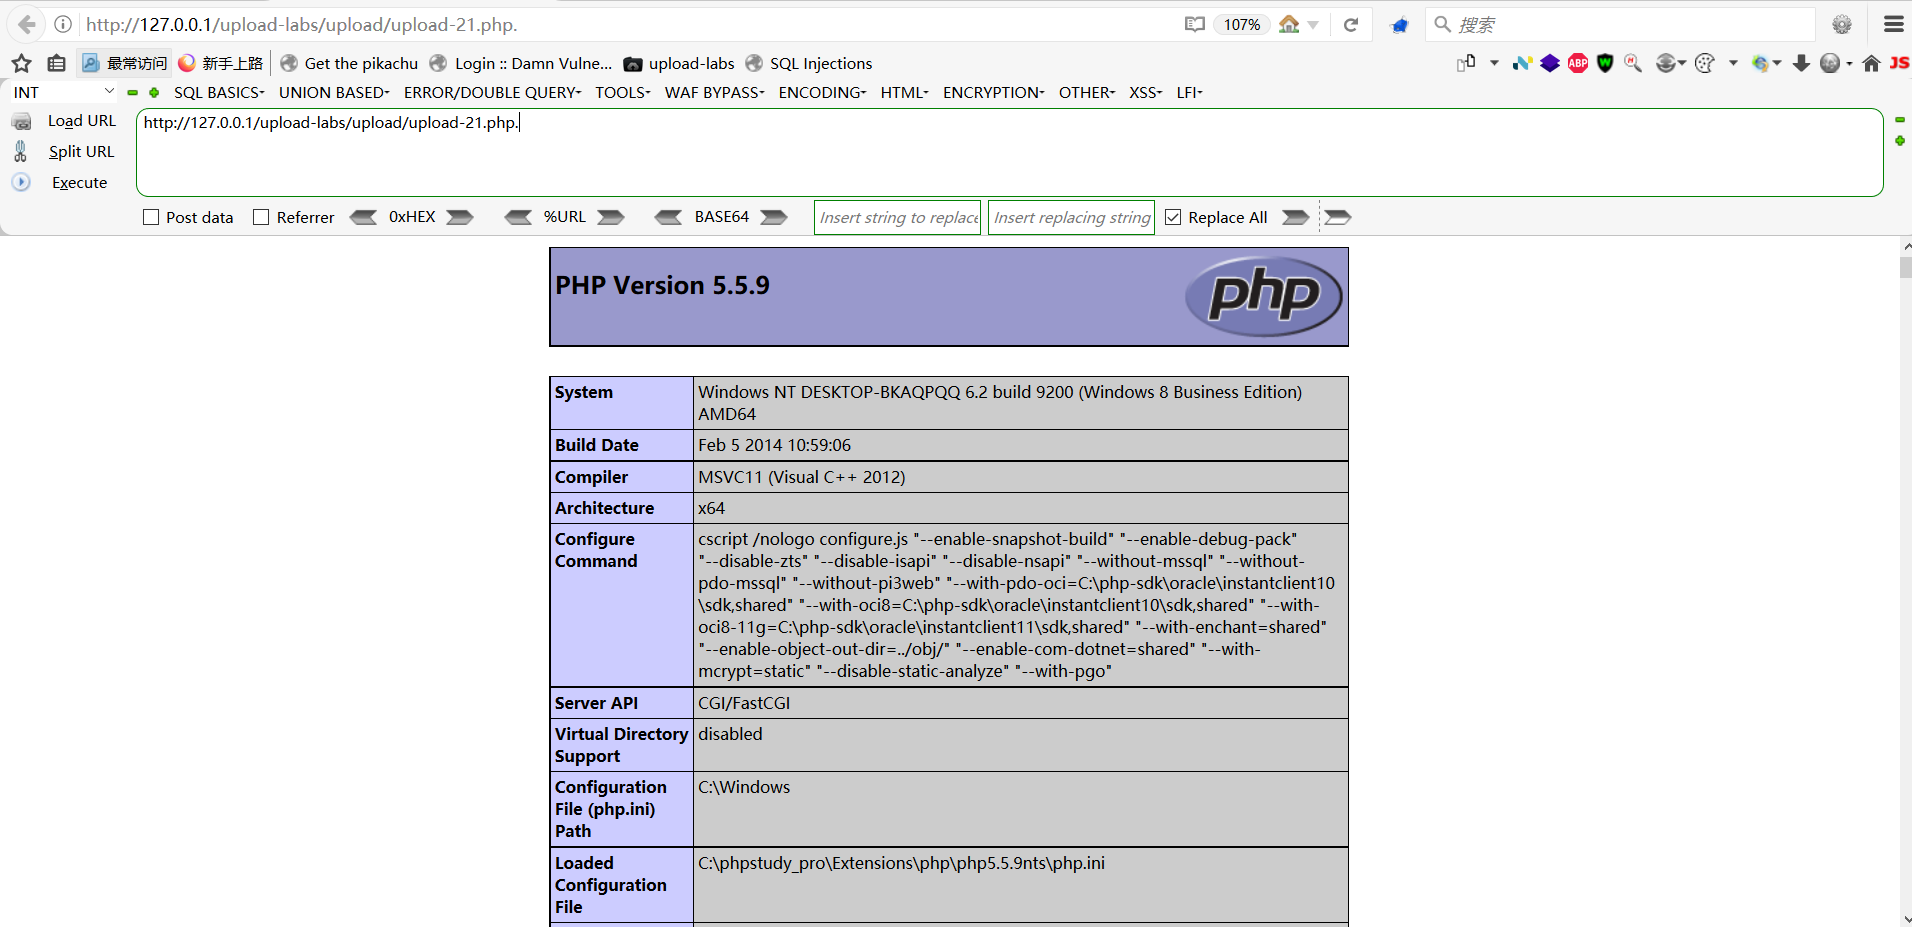
Task: Open the 最常访问 bookmarks folder
Action: point(125,63)
